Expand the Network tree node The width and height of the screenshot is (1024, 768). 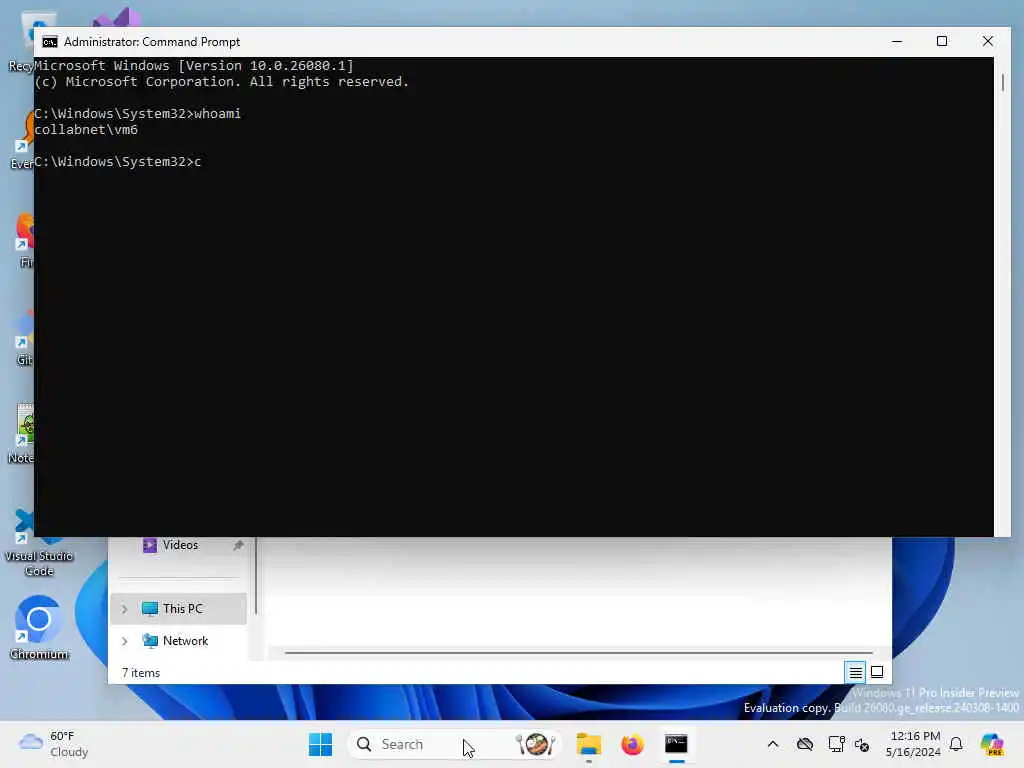tap(124, 641)
